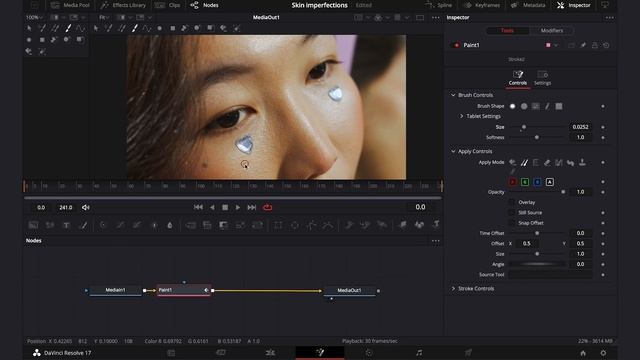
Task: Adjust the Time Offset slider
Action: pyautogui.click(x=538, y=233)
